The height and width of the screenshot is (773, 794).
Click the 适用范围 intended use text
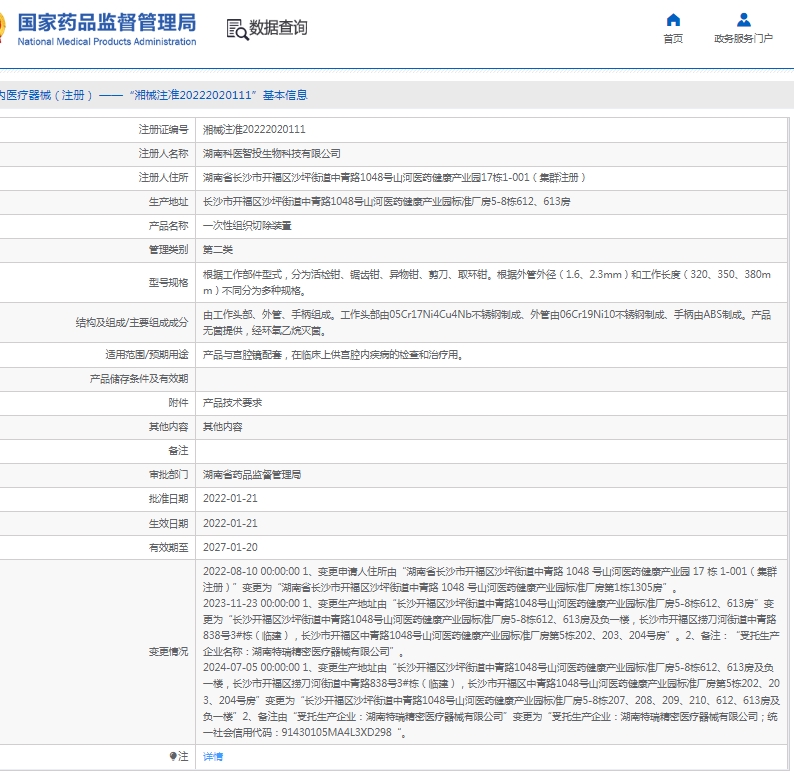tap(334, 355)
